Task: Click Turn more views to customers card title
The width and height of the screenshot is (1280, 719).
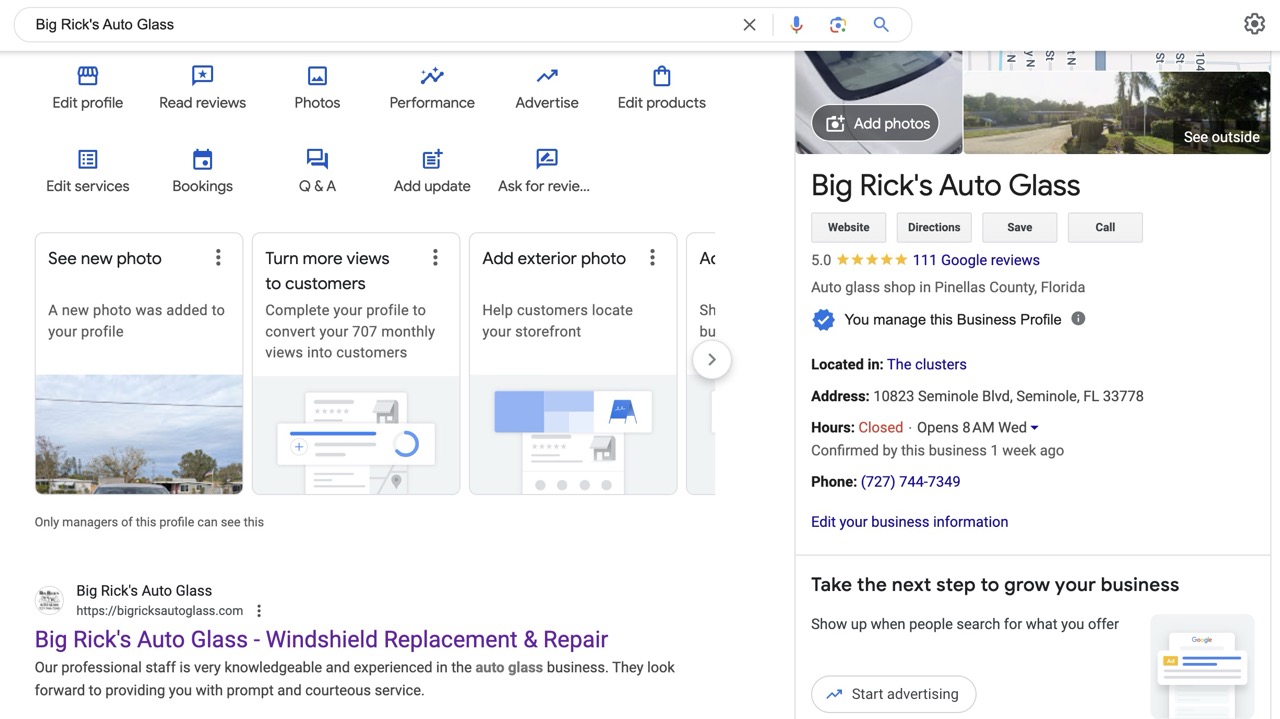Action: pyautogui.click(x=327, y=271)
